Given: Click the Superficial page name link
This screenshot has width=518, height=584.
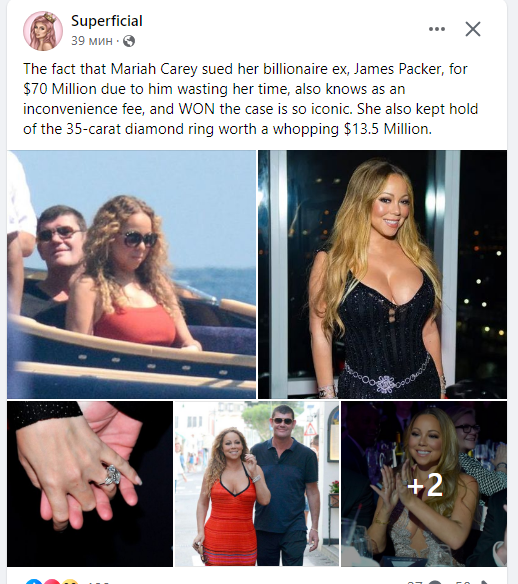Looking at the screenshot, I should (x=107, y=21).
